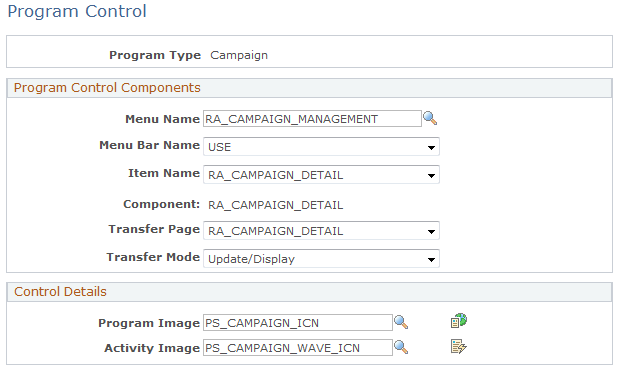The height and width of the screenshot is (371, 619).
Task: Open the Item Name dropdown
Action: [x=321, y=175]
